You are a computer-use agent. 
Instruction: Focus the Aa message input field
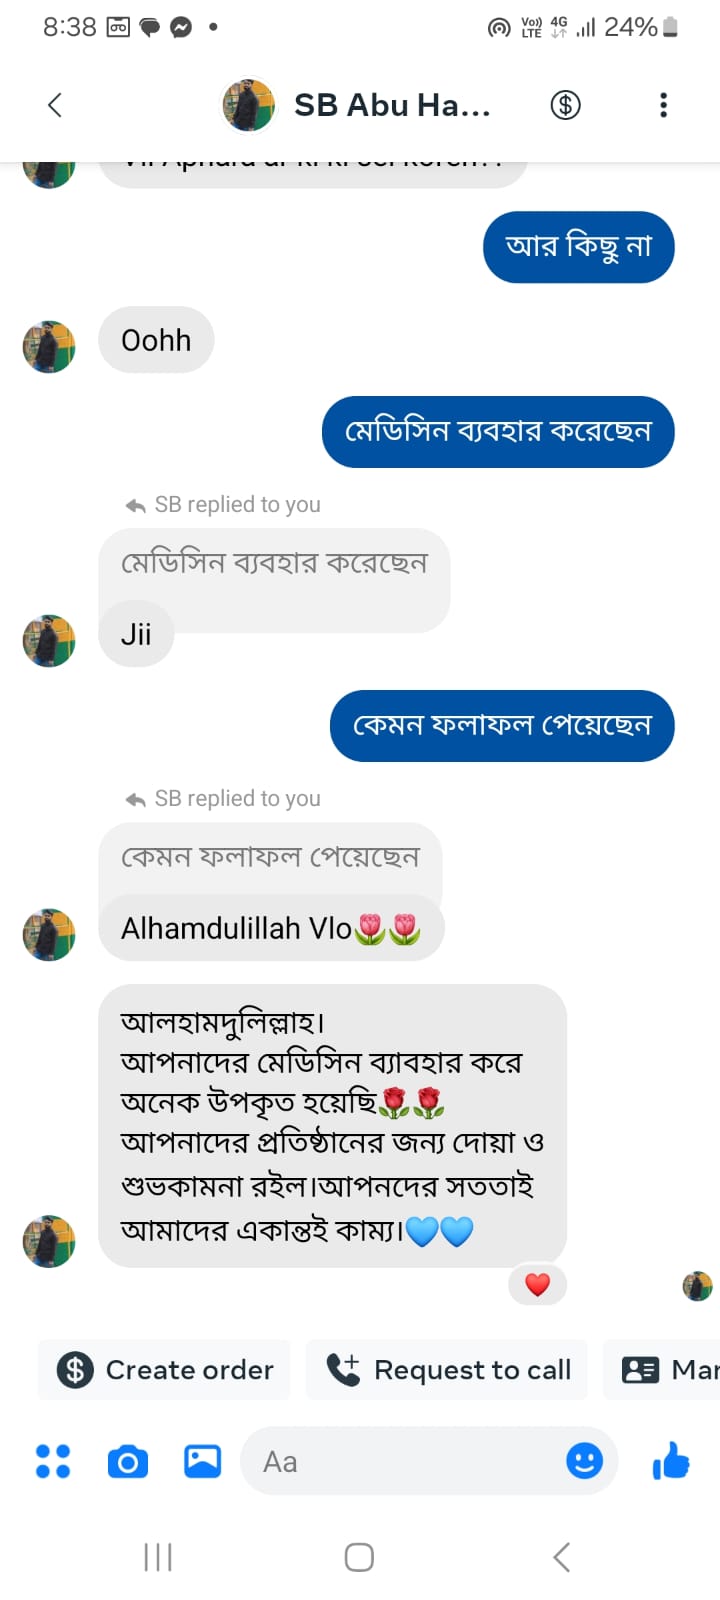pyautogui.click(x=400, y=1462)
